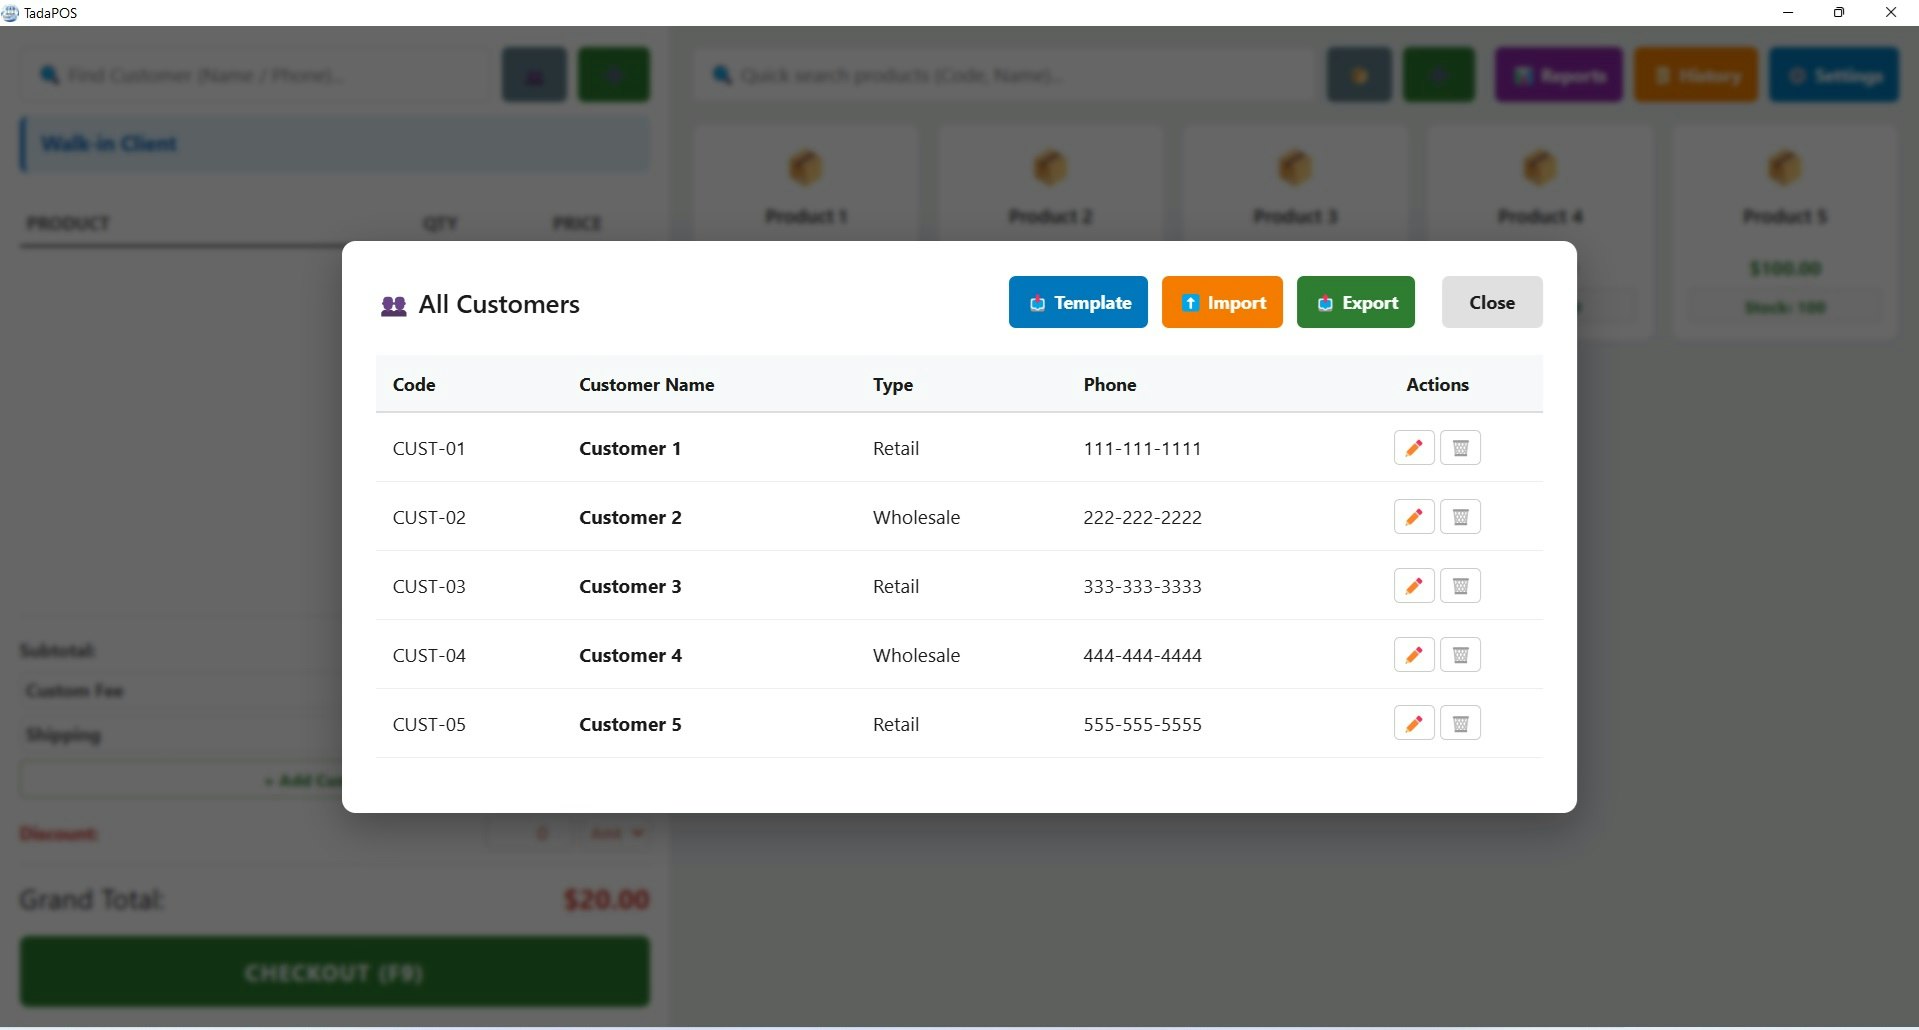Click the Customer 5 name
The width and height of the screenshot is (1919, 1030).
coord(630,724)
